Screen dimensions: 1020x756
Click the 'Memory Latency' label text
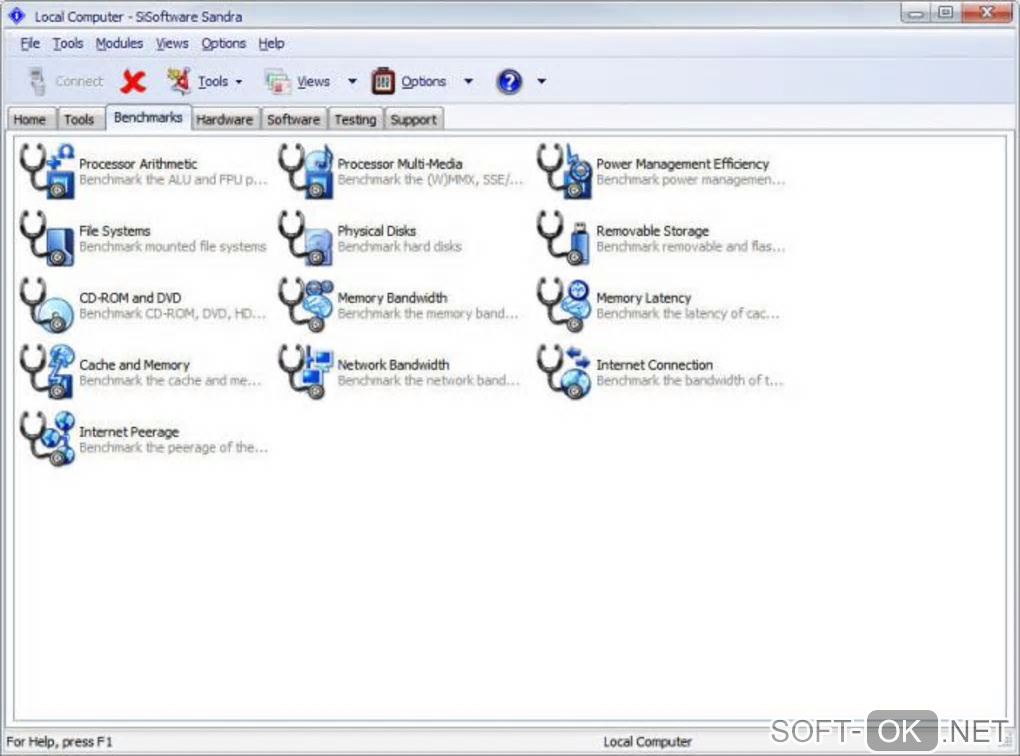click(x=643, y=298)
